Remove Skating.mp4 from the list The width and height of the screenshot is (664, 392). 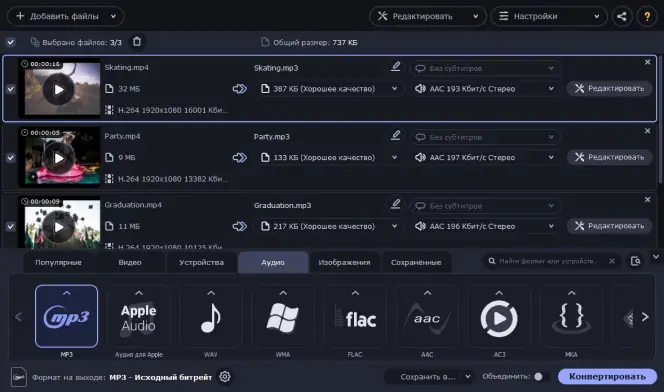click(647, 62)
